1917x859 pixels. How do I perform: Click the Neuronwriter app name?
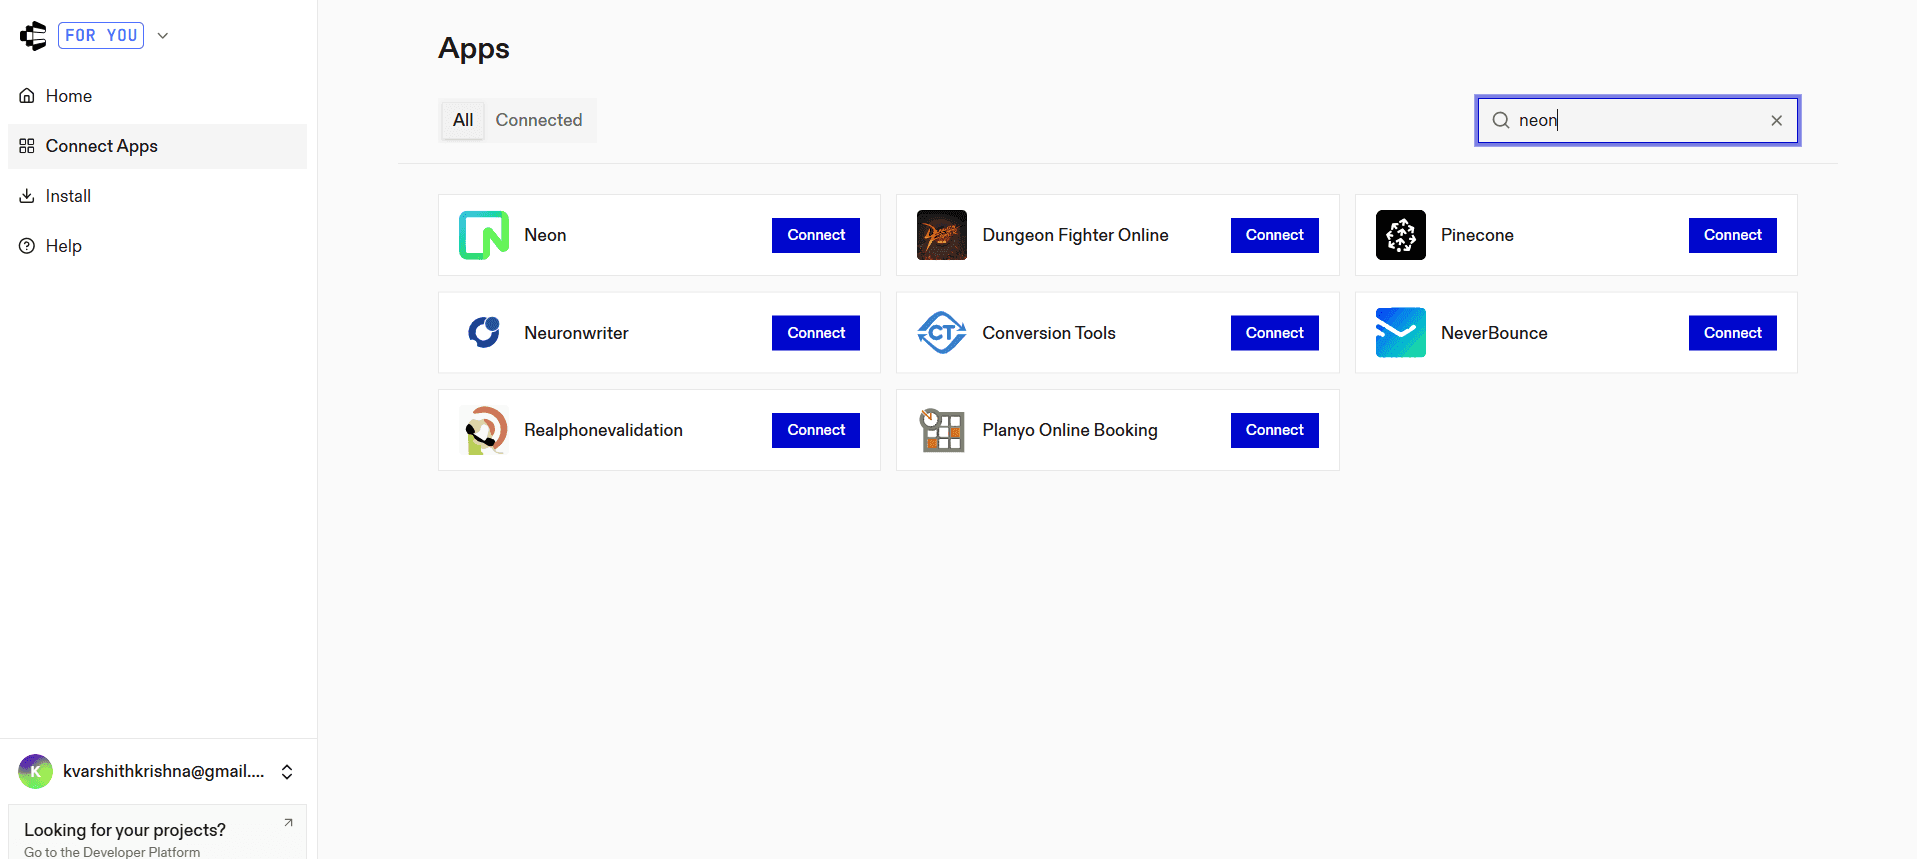point(576,333)
